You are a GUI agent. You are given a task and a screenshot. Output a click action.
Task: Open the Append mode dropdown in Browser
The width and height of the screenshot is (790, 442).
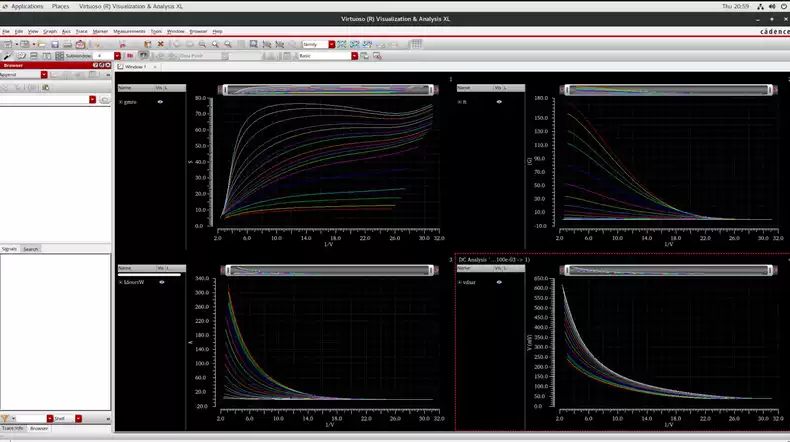pos(44,75)
